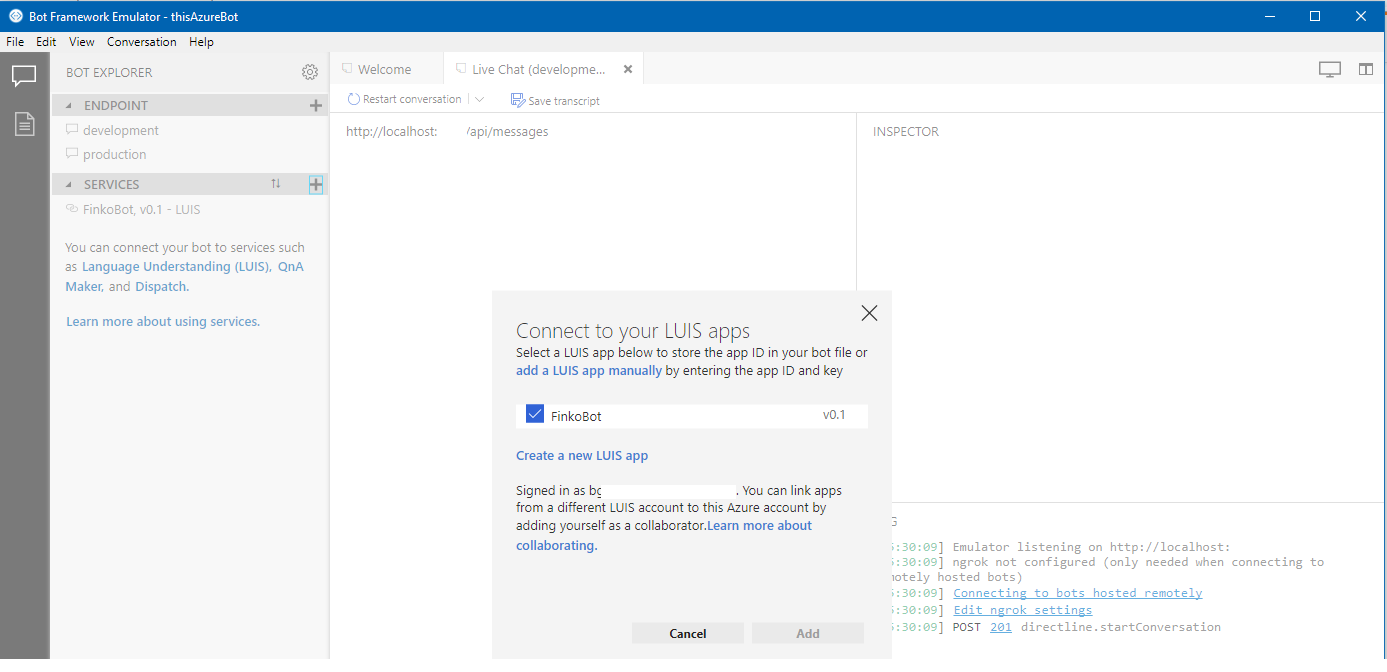1387x672 pixels.
Task: Click the localhost api/messages endpoint text
Action: [x=447, y=131]
